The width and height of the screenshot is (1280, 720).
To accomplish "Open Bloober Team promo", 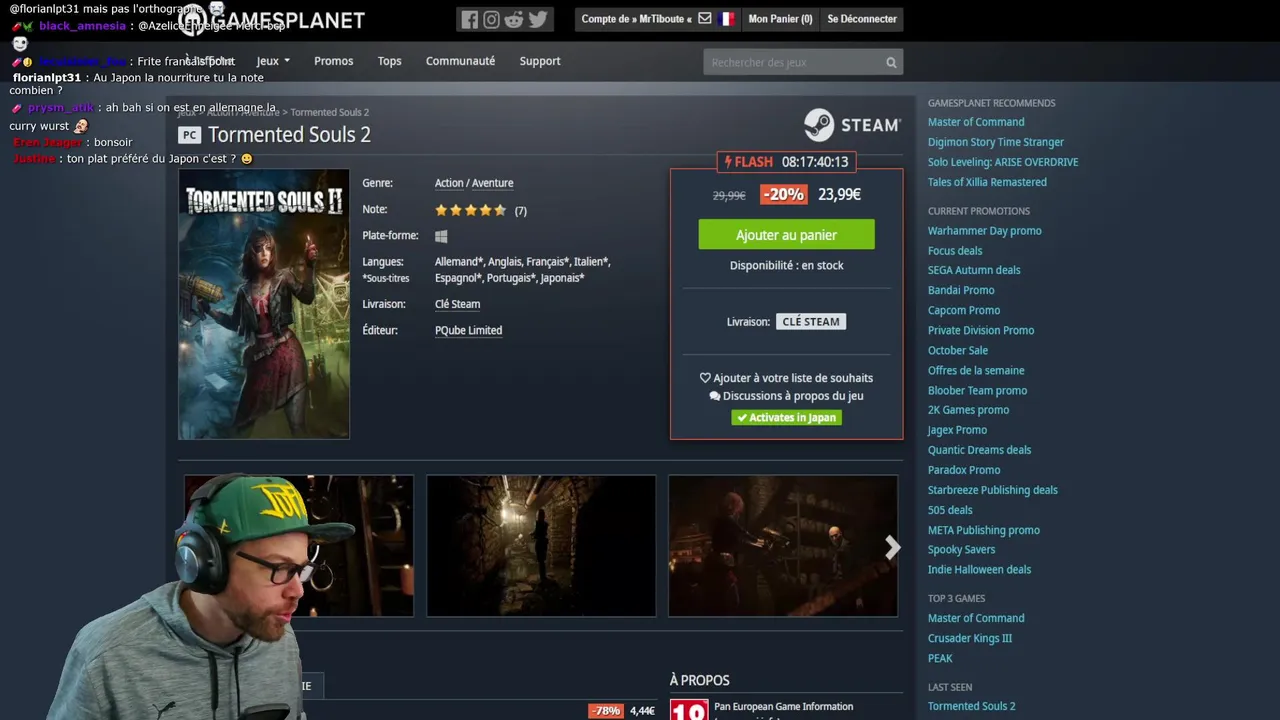I will coord(977,390).
